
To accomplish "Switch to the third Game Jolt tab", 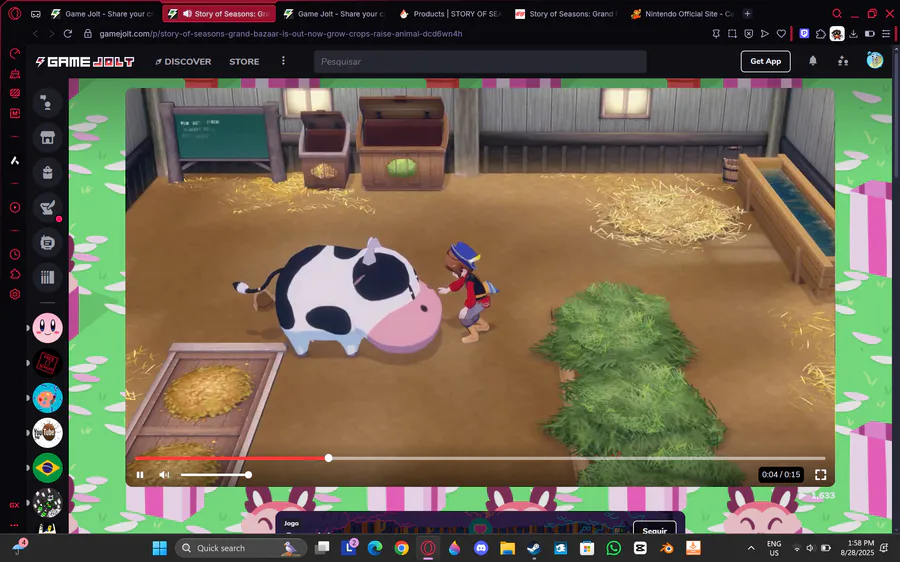I will pyautogui.click(x=334, y=14).
